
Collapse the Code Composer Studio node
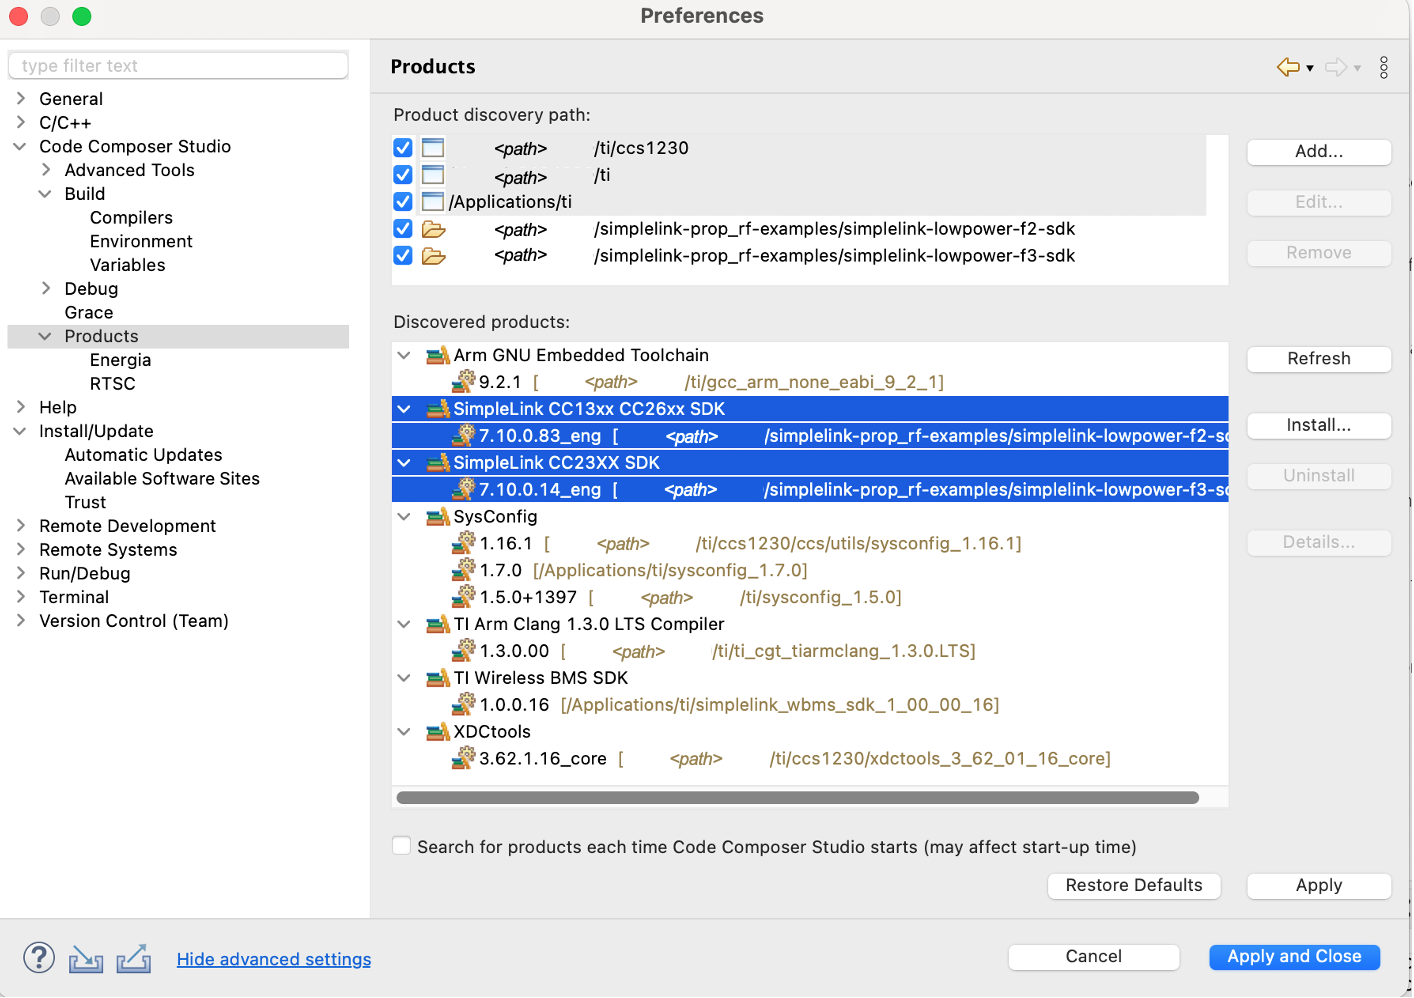20,146
